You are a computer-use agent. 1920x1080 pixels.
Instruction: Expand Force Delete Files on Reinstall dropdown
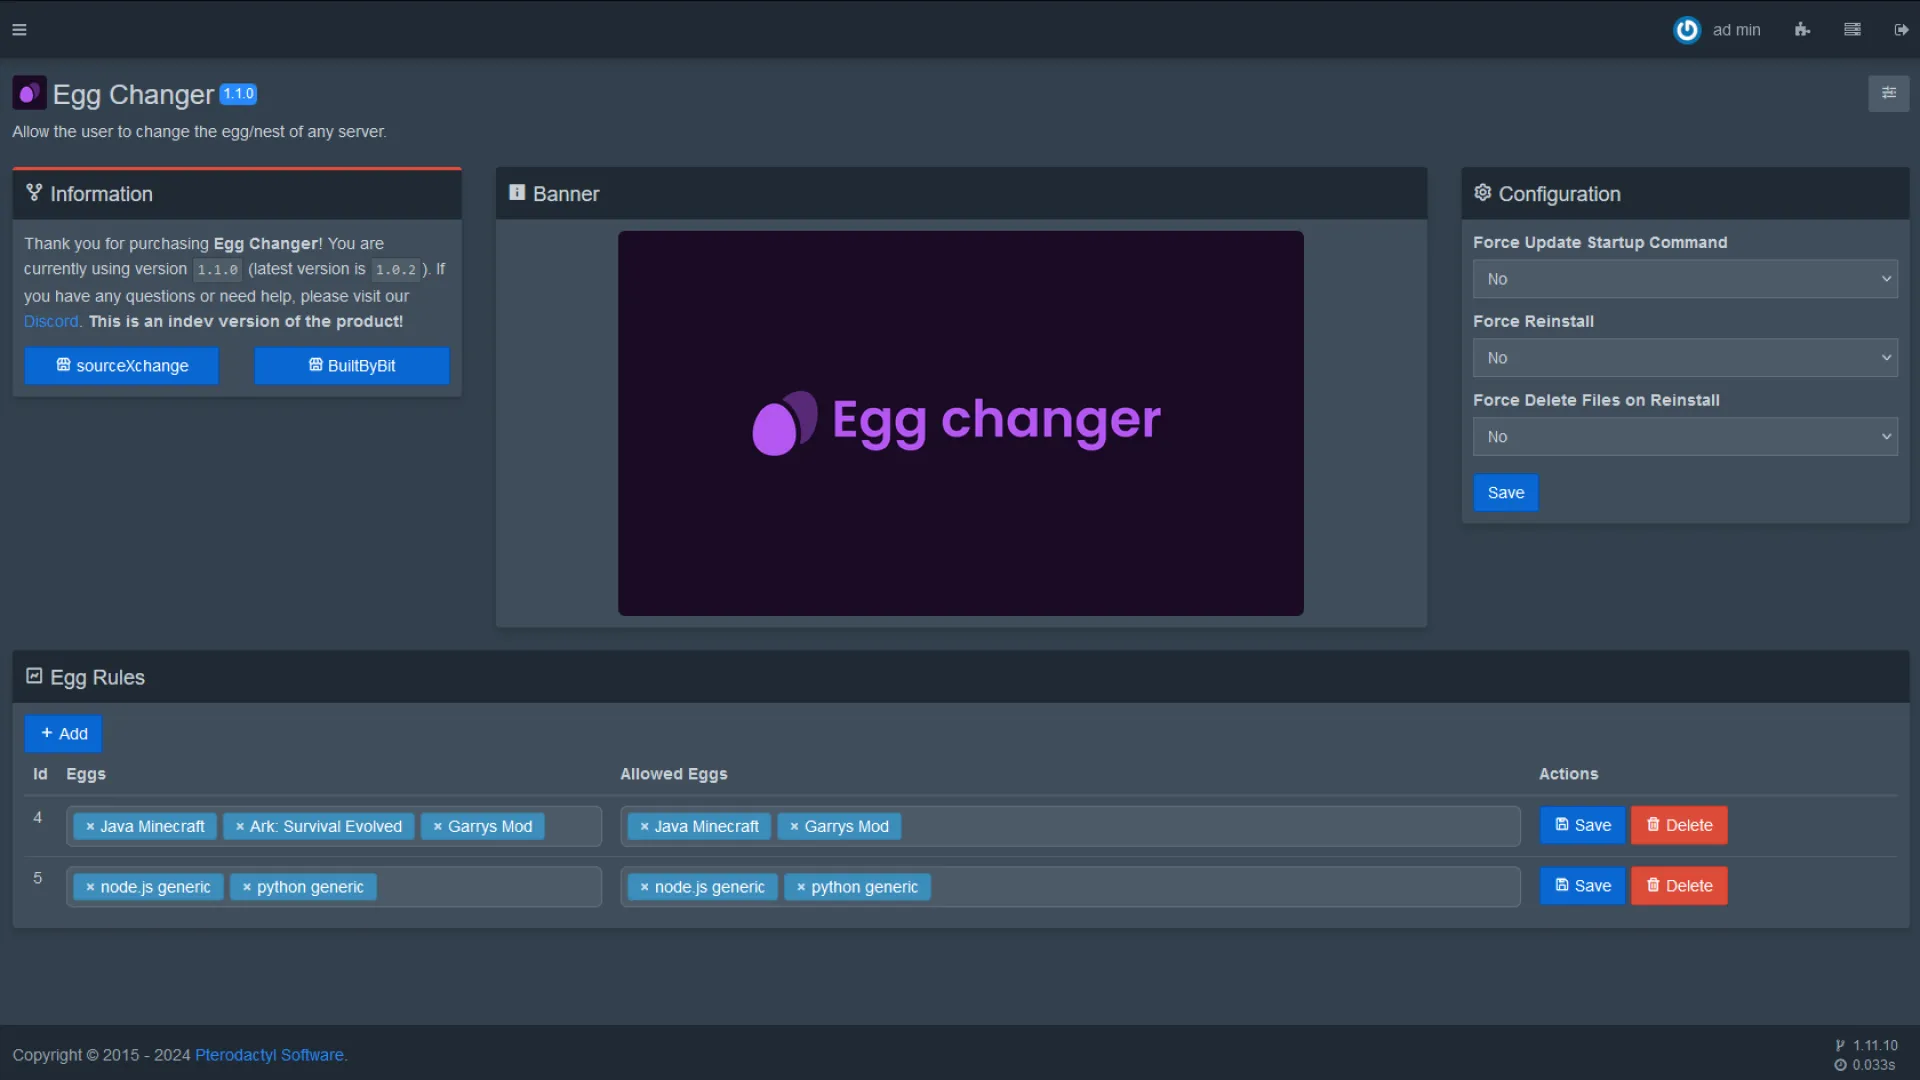(x=1684, y=437)
